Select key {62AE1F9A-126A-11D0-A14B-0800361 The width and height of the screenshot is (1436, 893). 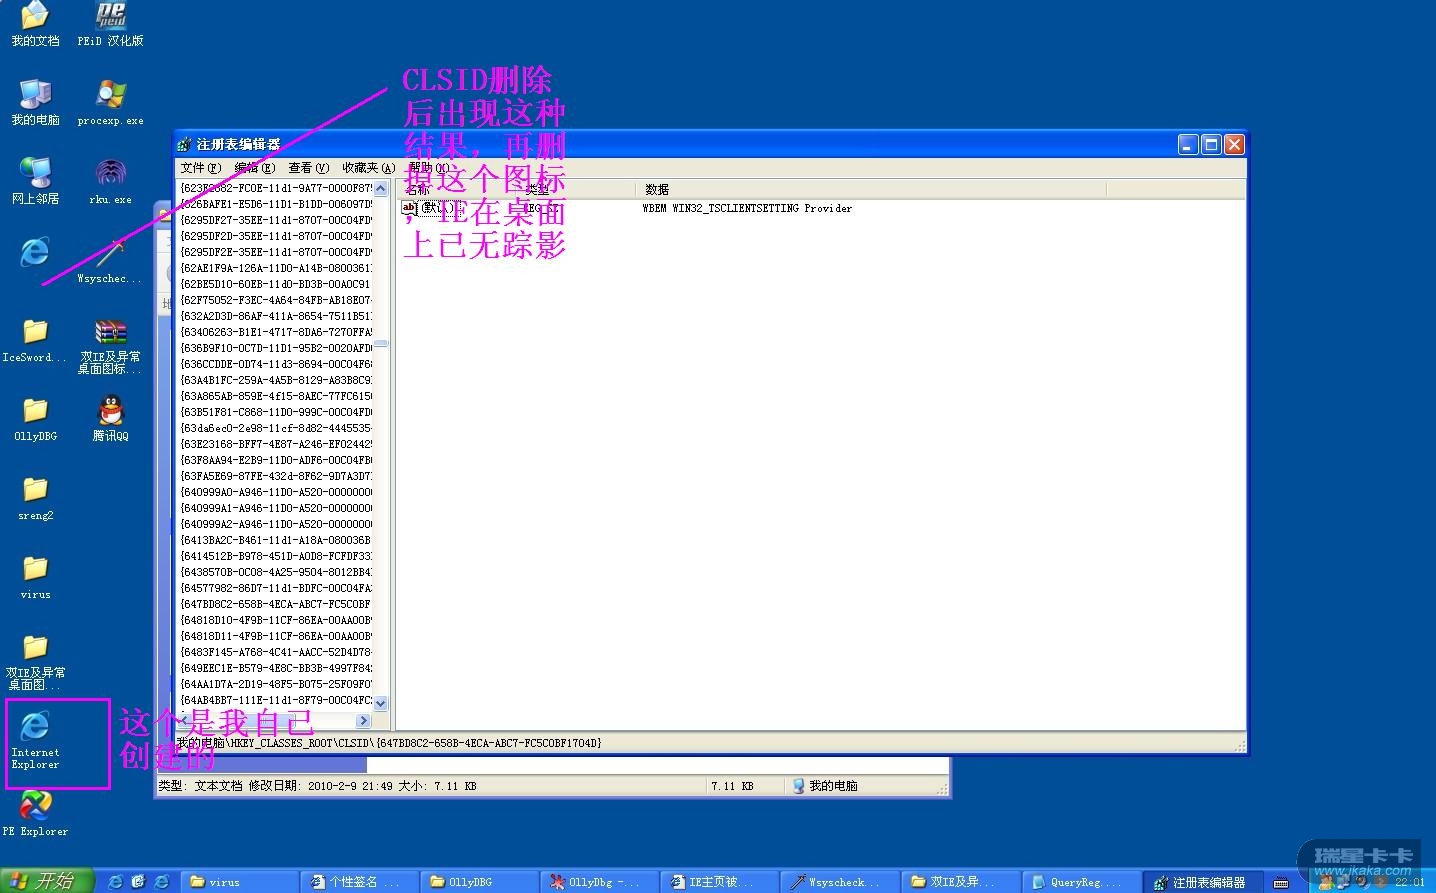pyautogui.click(x=276, y=268)
